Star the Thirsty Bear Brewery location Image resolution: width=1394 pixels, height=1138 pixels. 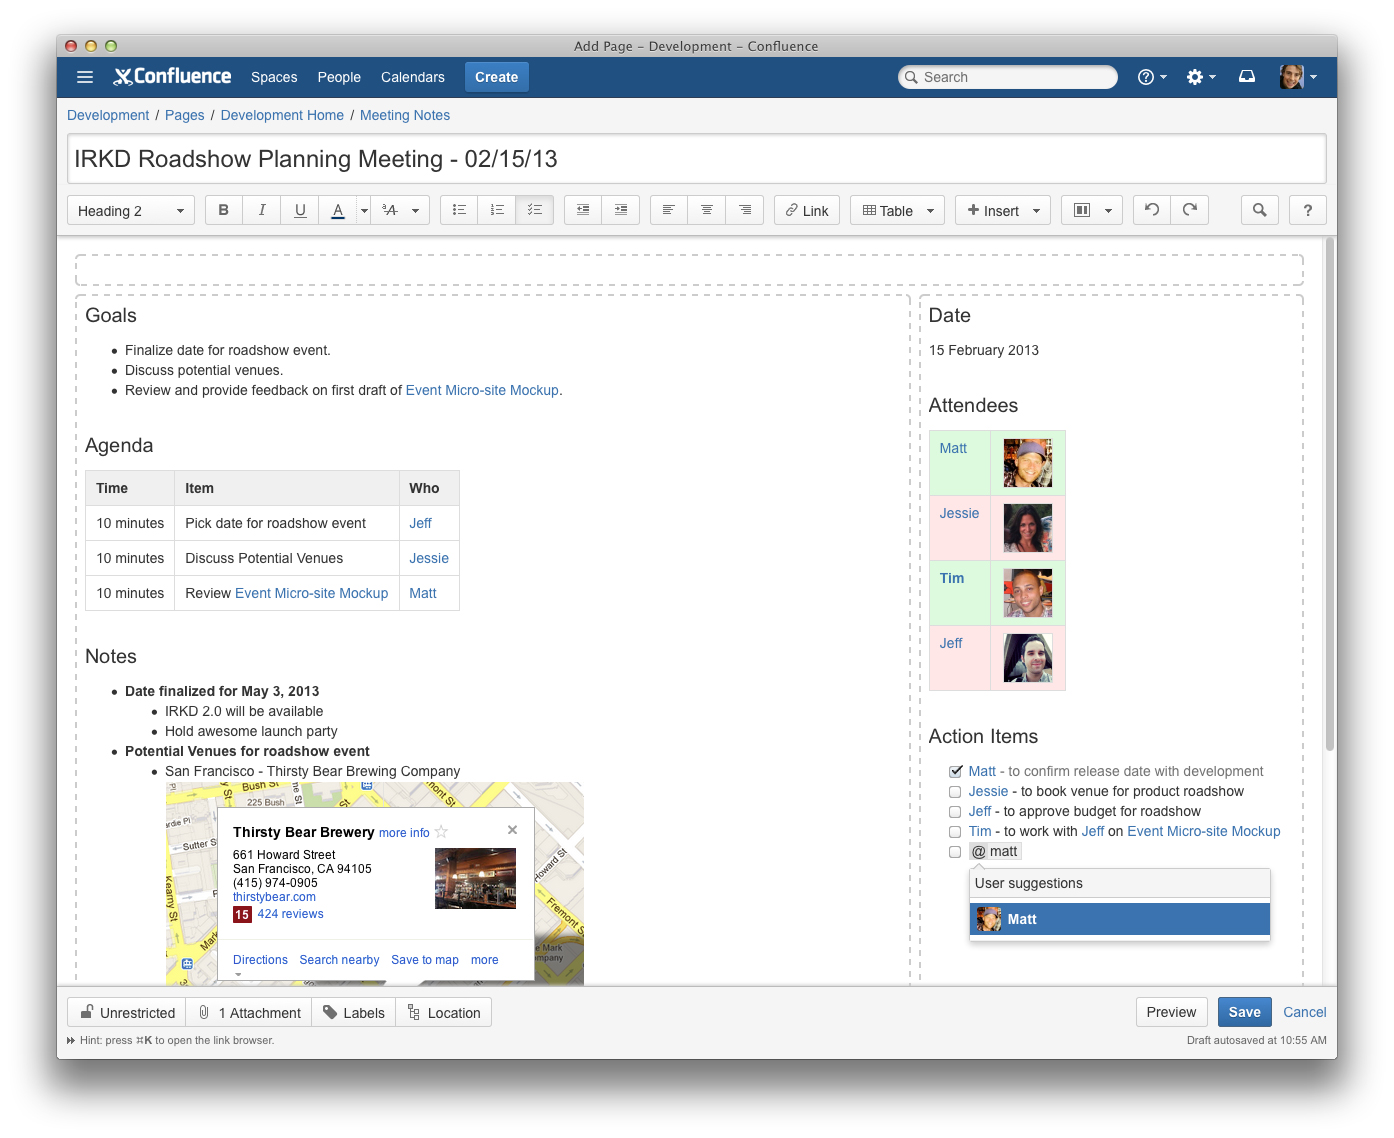point(442,832)
